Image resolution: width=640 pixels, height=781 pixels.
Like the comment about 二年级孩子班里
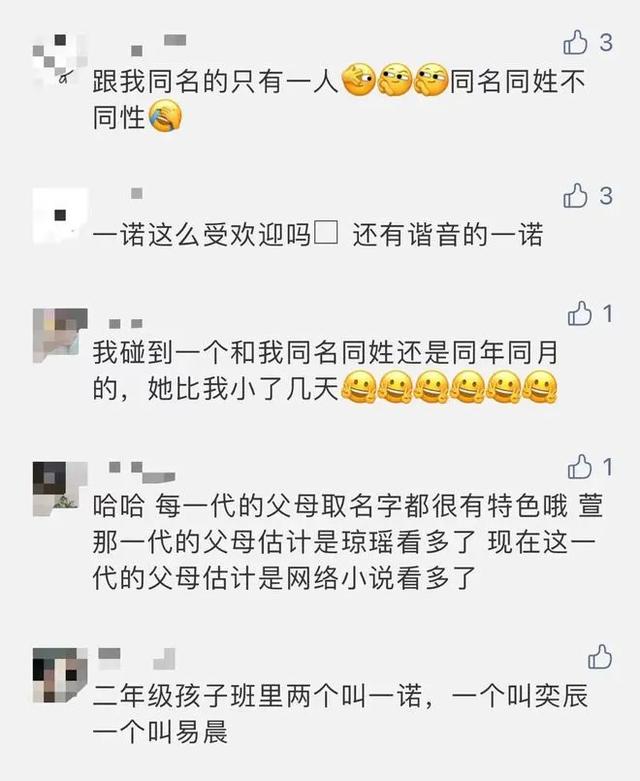(600, 656)
